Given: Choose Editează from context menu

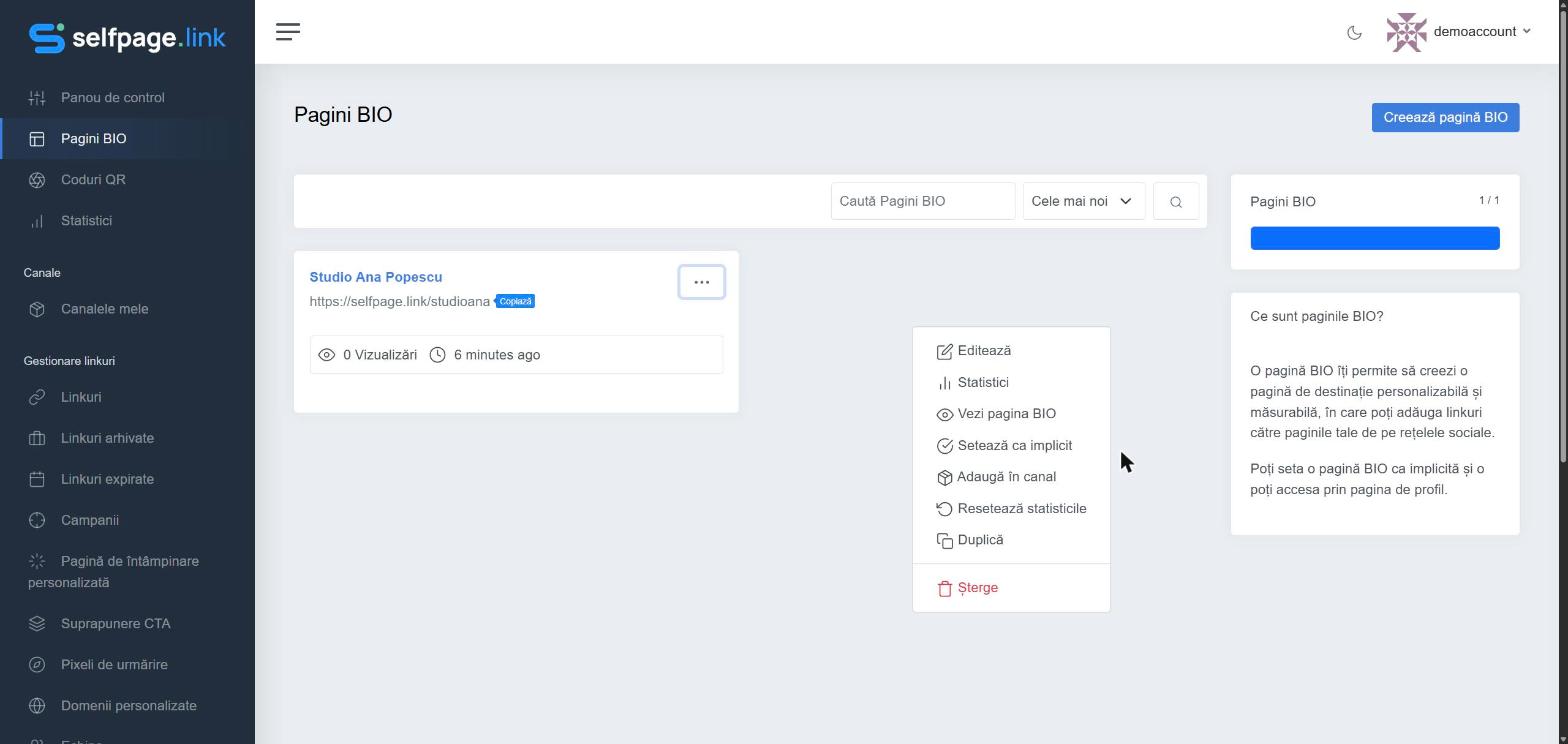Looking at the screenshot, I should pyautogui.click(x=1011, y=351).
